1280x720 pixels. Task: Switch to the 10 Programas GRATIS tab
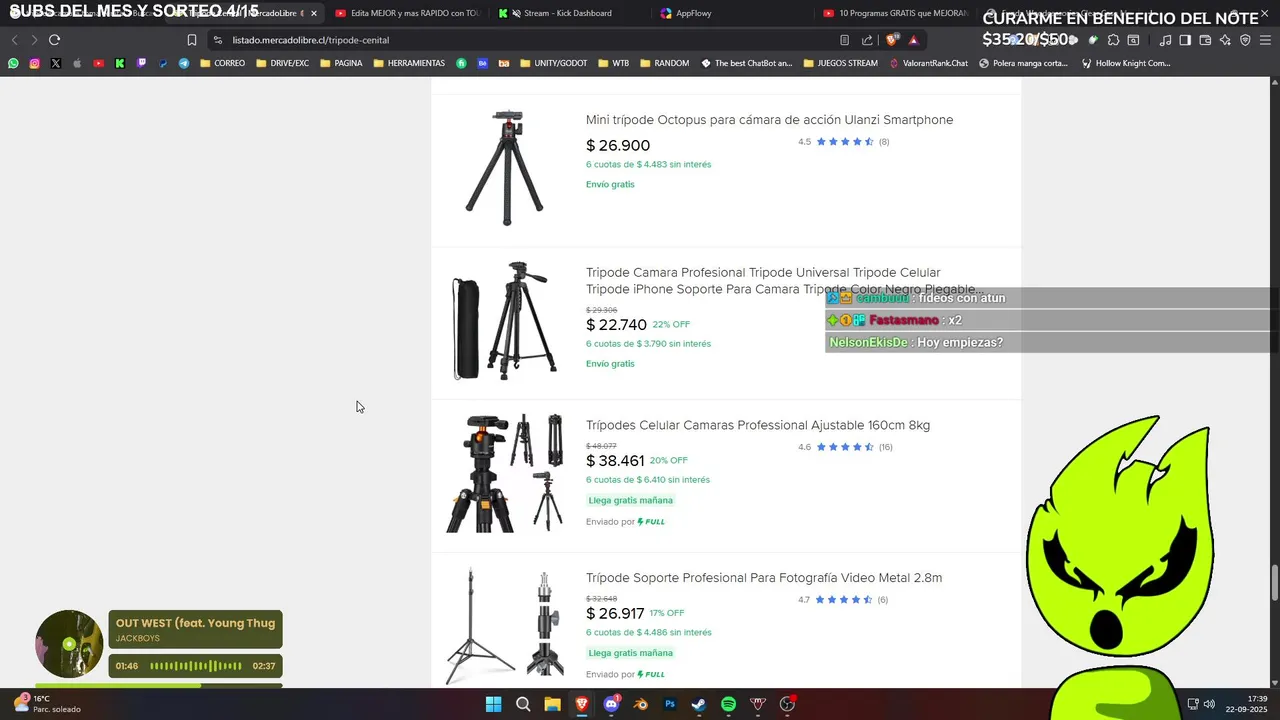coord(895,13)
